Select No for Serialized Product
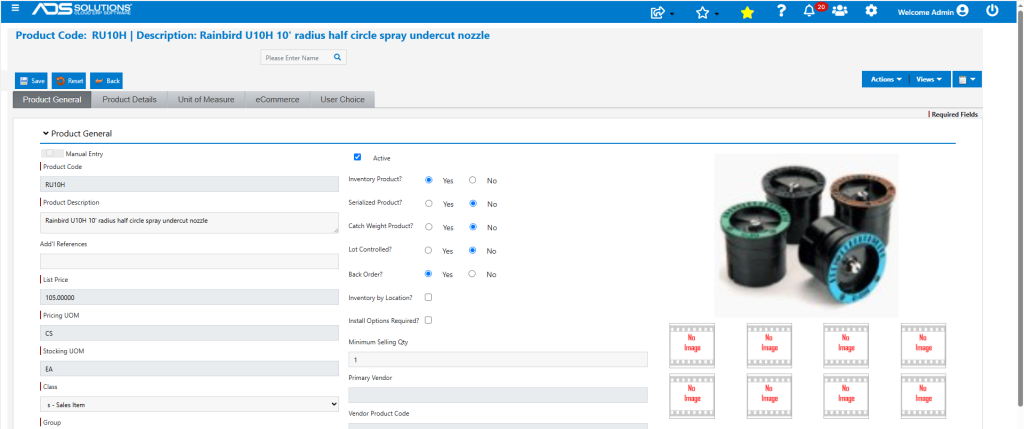Image resolution: width=1024 pixels, height=429 pixels. pyautogui.click(x=473, y=204)
